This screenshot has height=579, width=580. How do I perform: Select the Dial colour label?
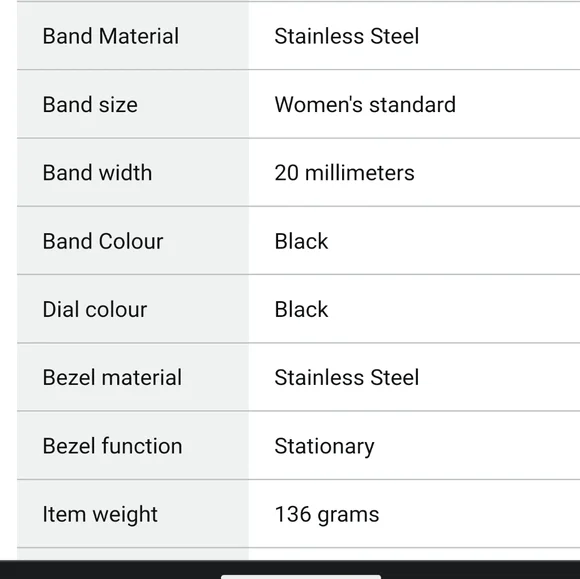point(95,309)
